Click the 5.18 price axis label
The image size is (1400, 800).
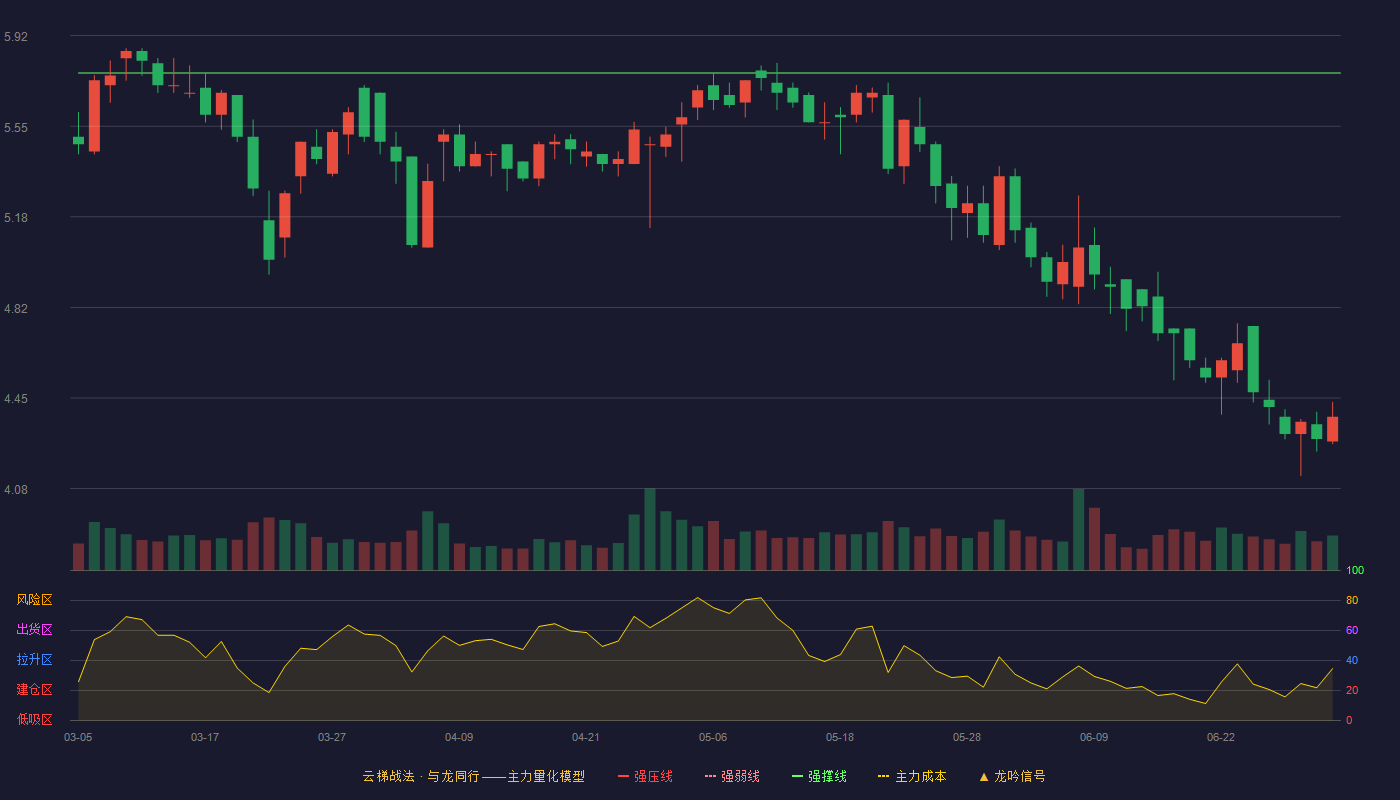tap(16, 218)
